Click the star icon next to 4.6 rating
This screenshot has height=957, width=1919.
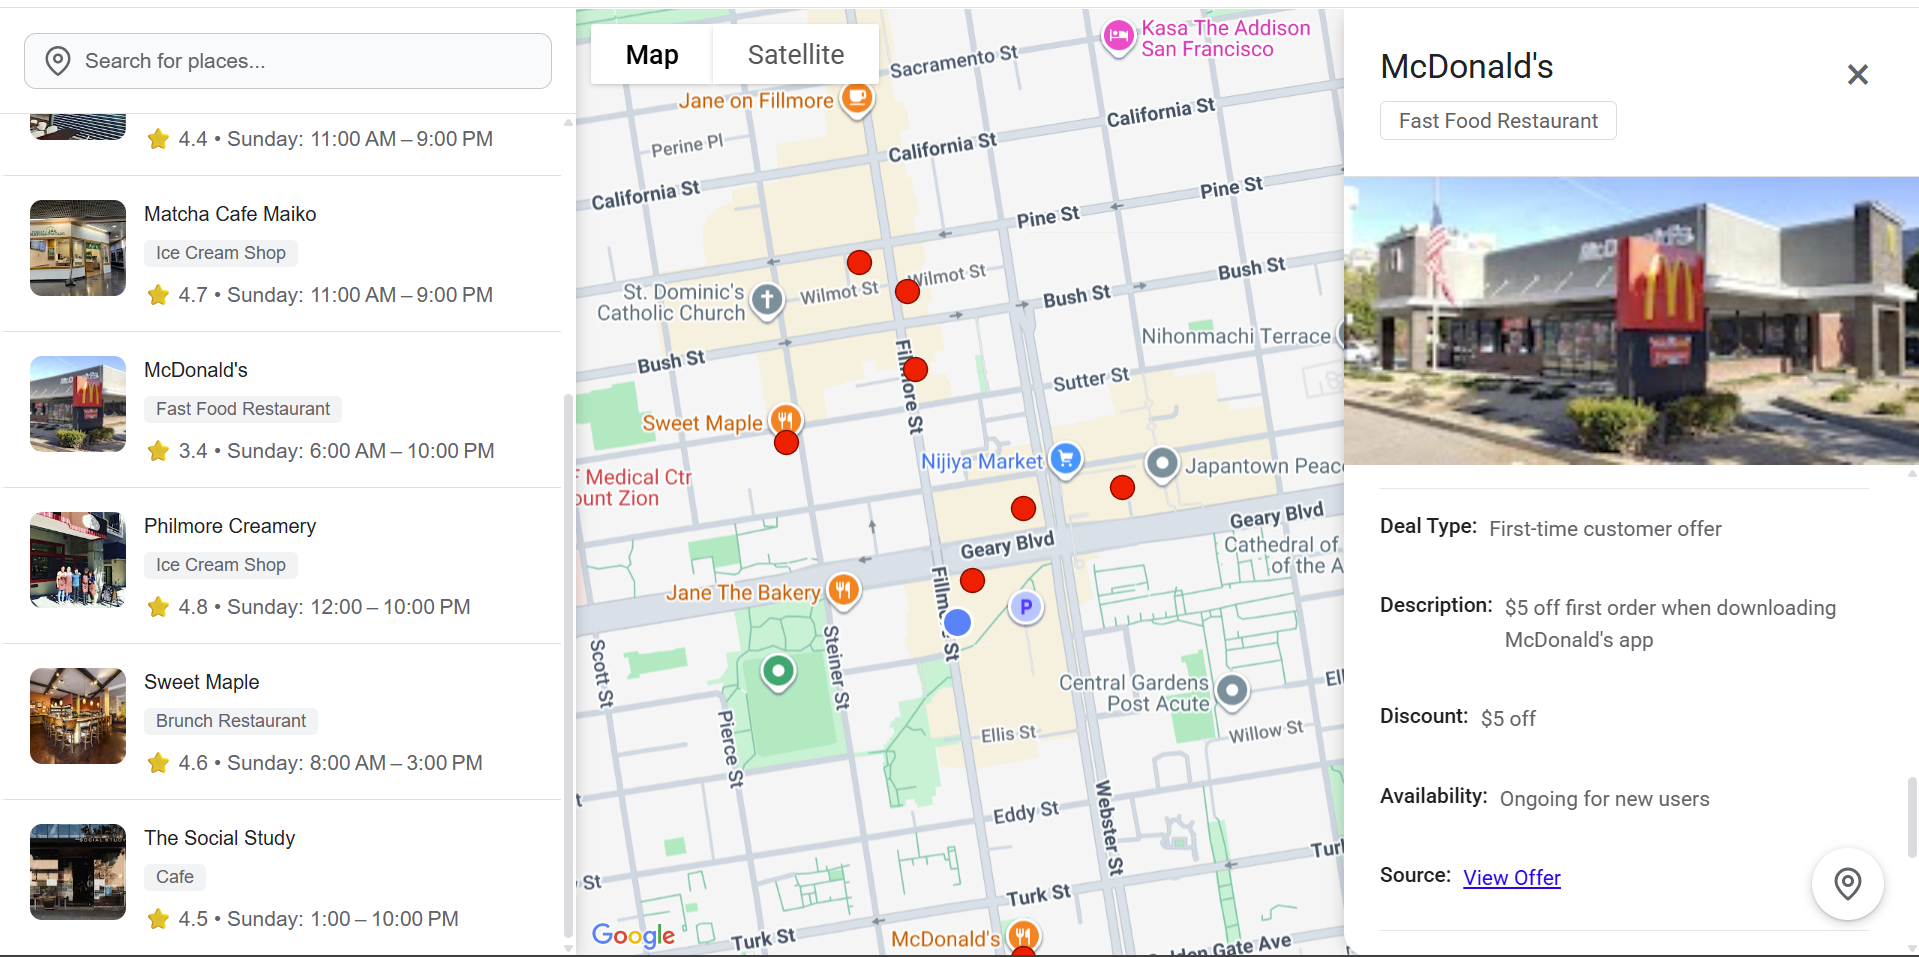point(158,763)
